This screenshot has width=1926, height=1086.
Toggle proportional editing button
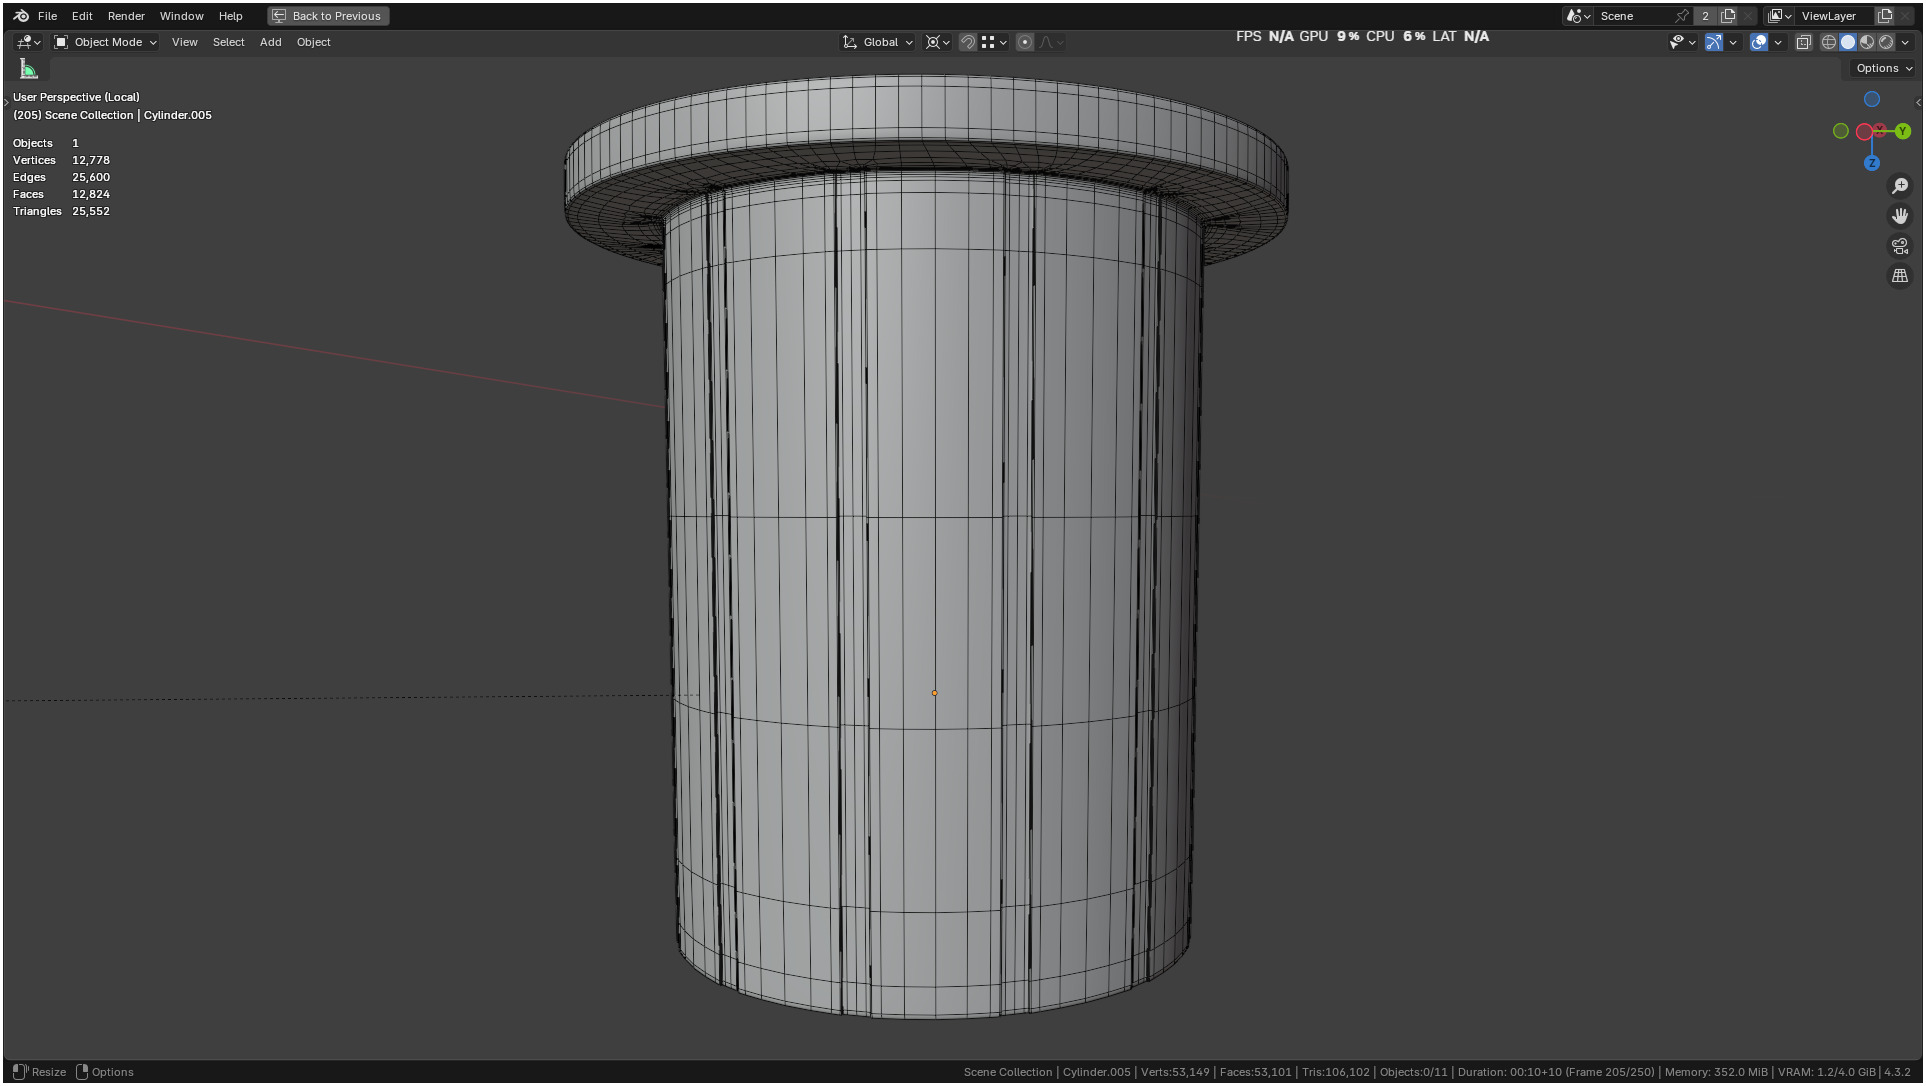tap(1024, 42)
